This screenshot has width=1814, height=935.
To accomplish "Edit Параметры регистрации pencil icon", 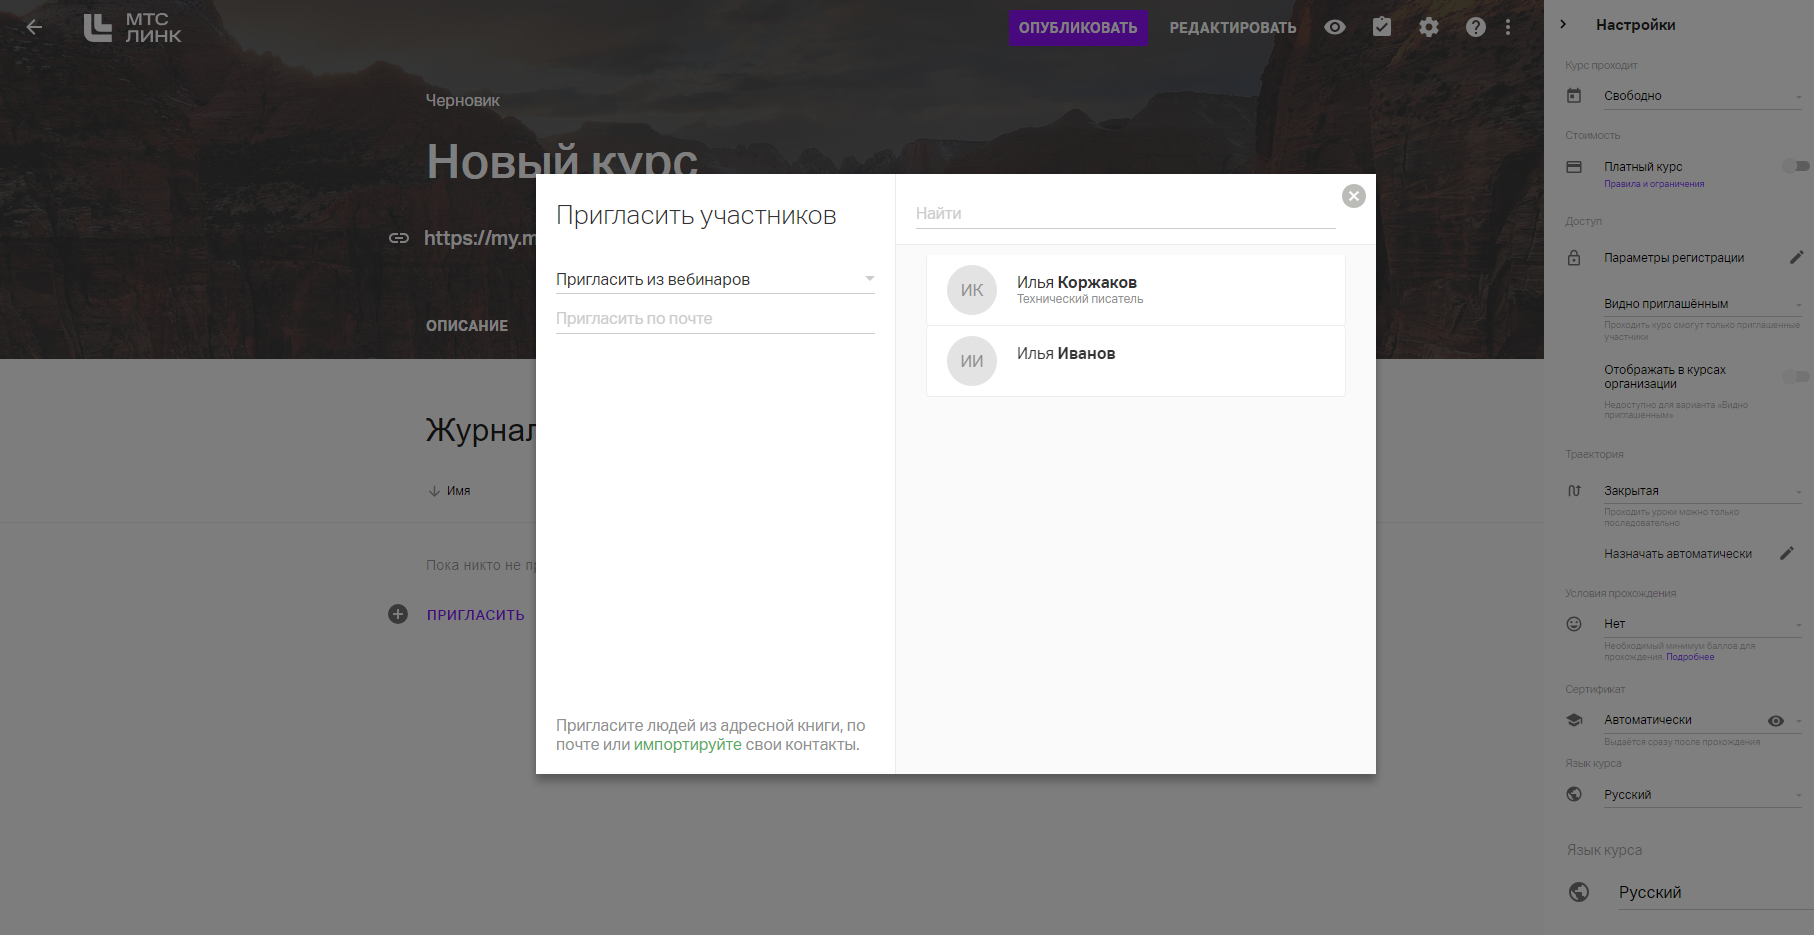I will click(1796, 257).
